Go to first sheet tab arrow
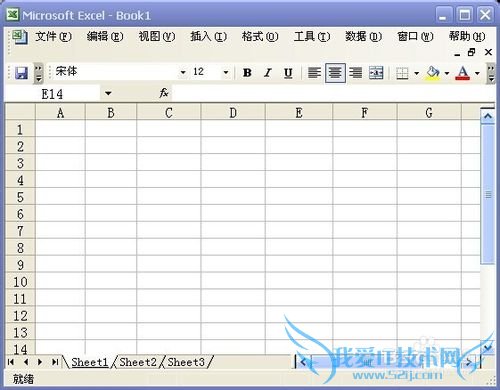 [11, 362]
